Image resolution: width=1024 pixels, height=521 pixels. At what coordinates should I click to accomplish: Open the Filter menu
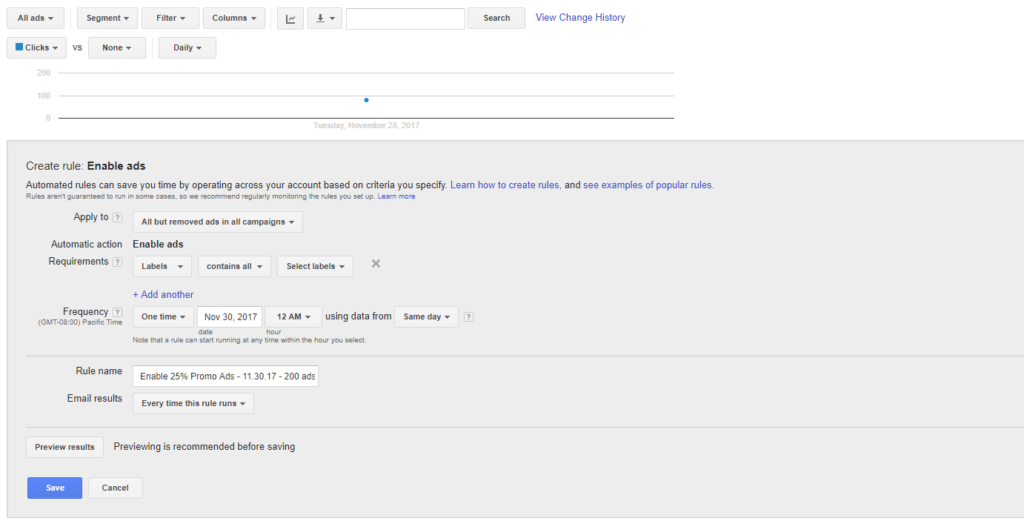coord(170,18)
